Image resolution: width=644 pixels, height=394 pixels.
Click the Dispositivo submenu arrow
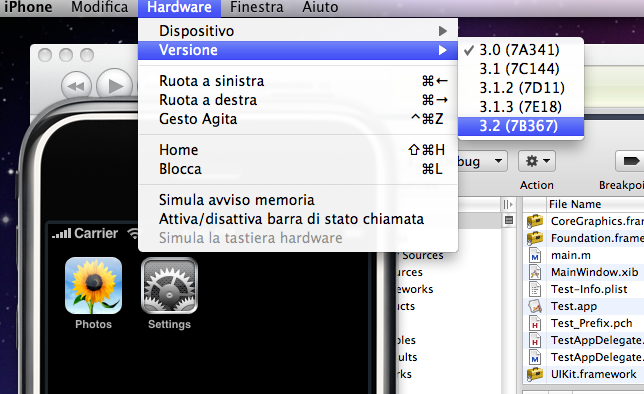point(442,31)
